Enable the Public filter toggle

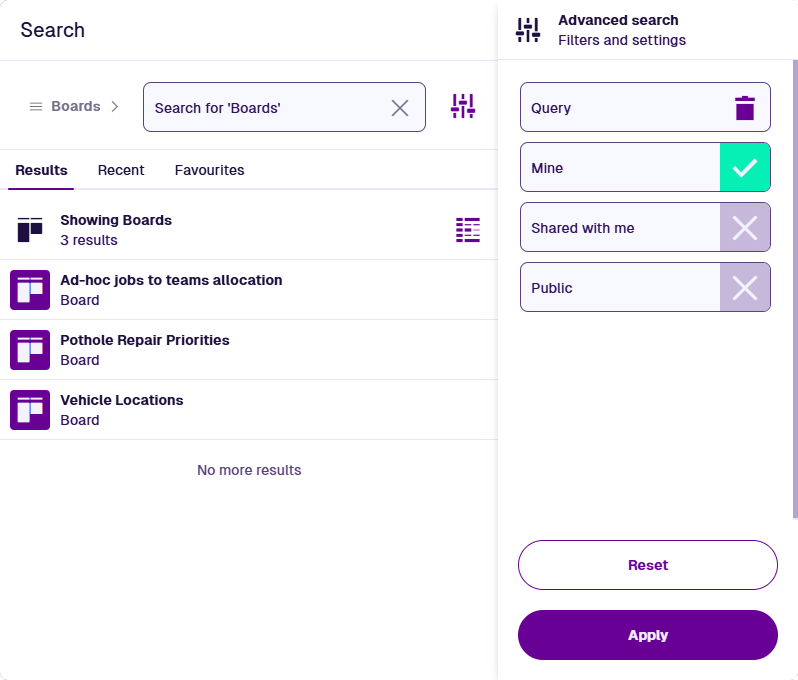(x=745, y=288)
